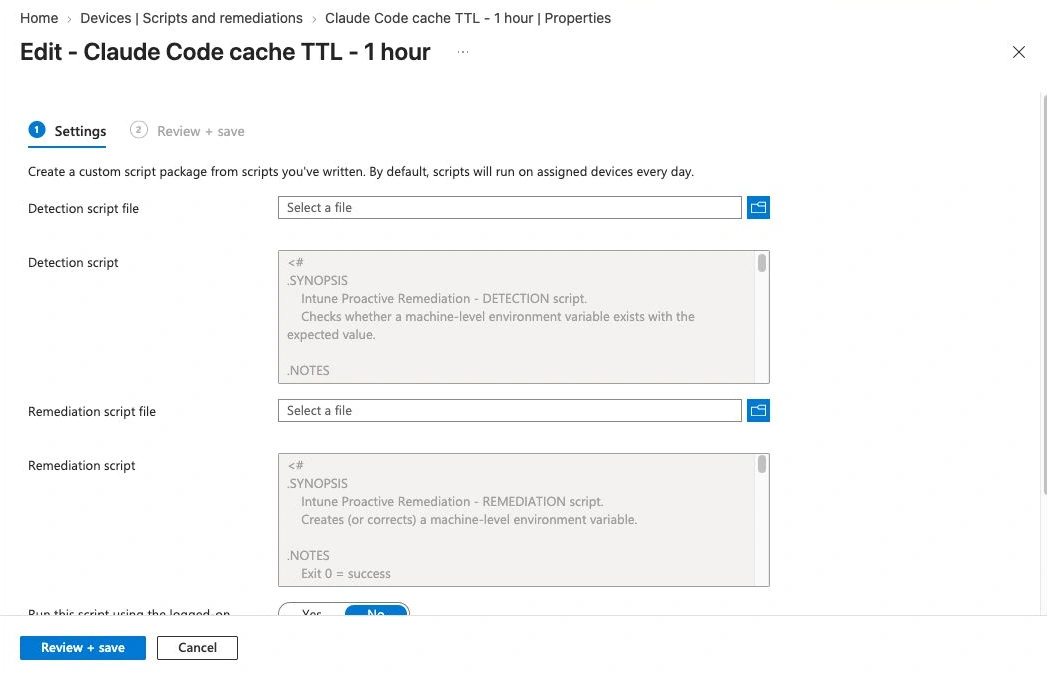Click the 'Create a custom script package' description text
Screen dimensions: 1047x675
click(361, 172)
